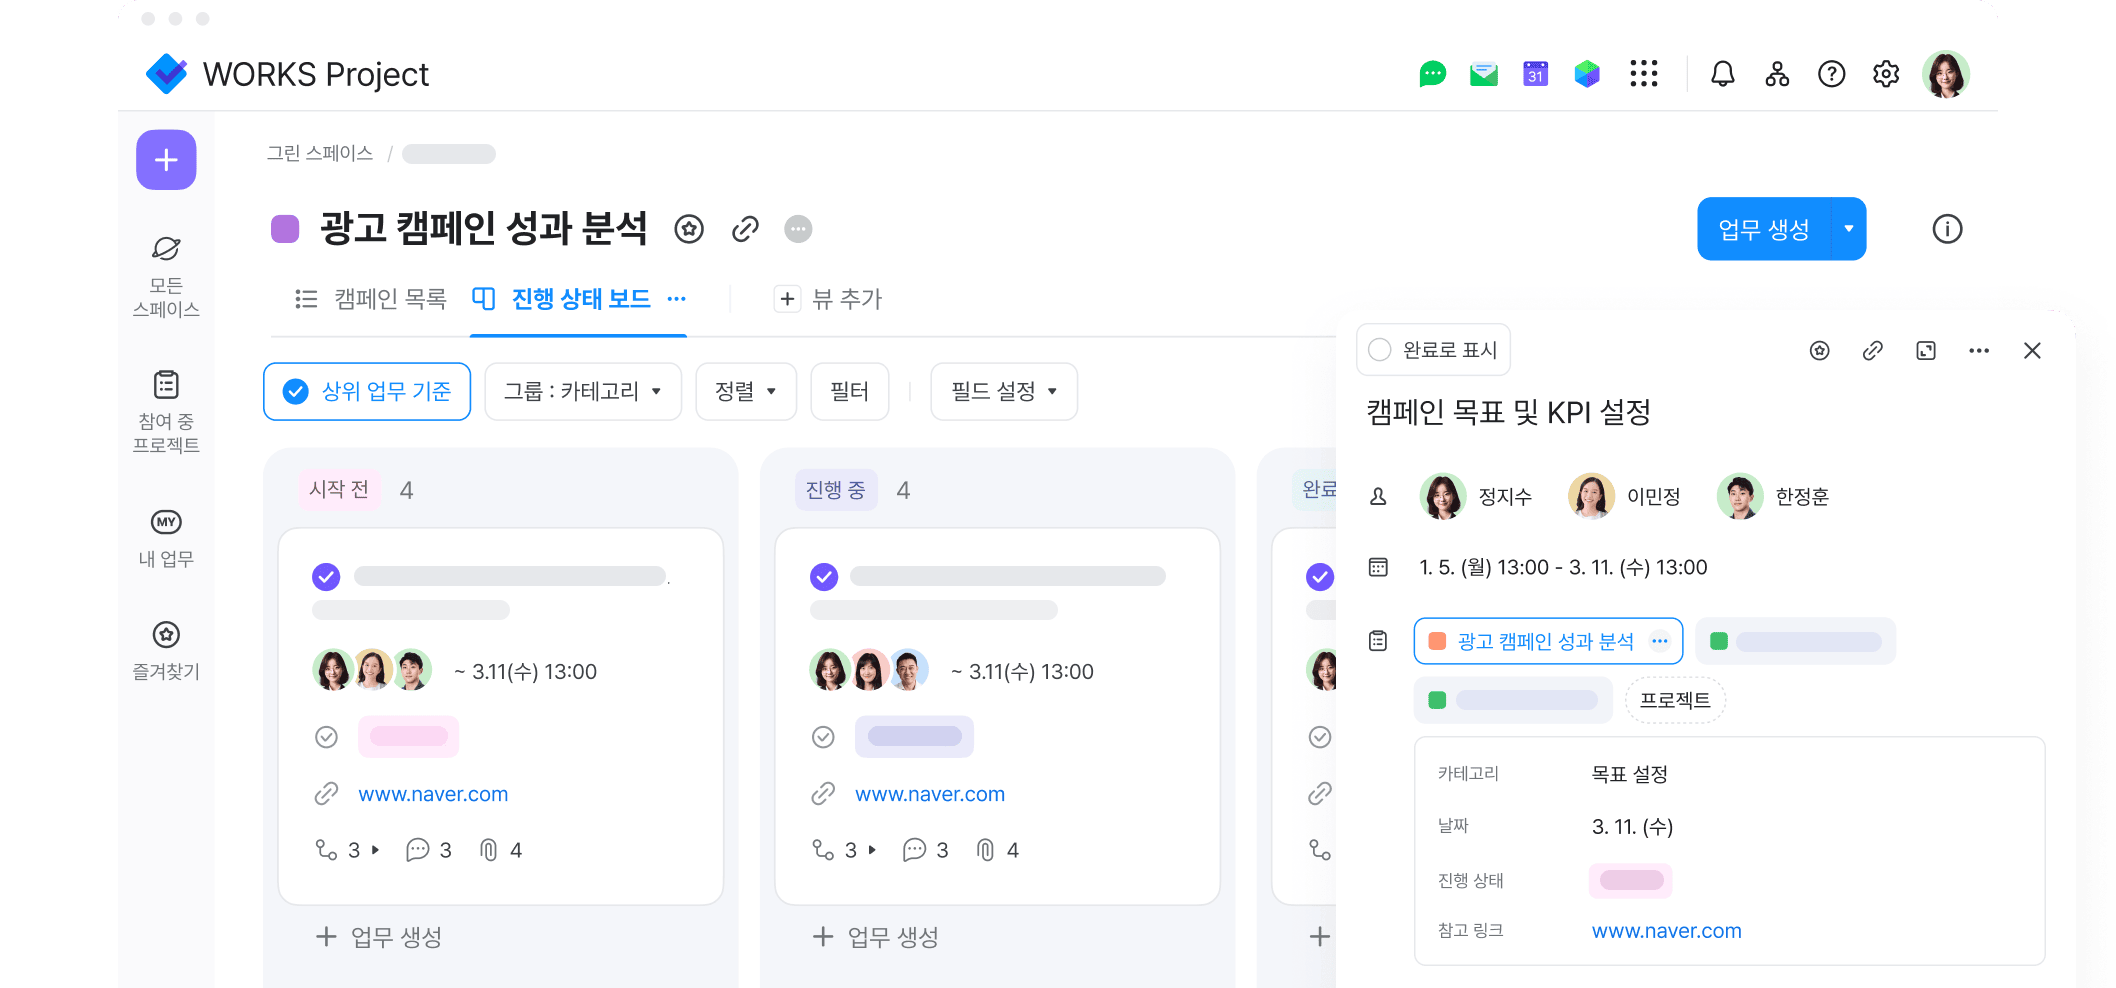
Task: Click the purple plus create button
Action: (x=166, y=160)
